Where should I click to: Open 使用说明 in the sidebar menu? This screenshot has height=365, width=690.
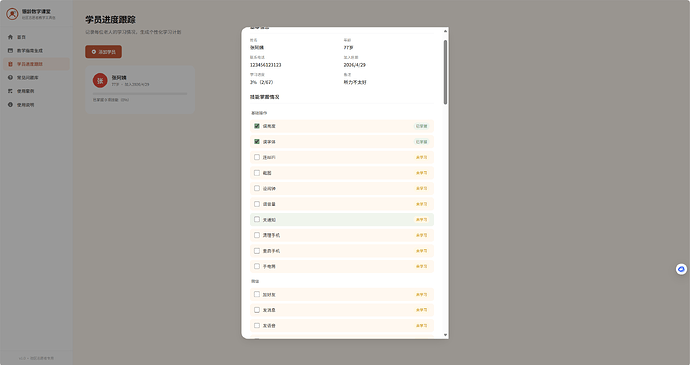point(36,105)
